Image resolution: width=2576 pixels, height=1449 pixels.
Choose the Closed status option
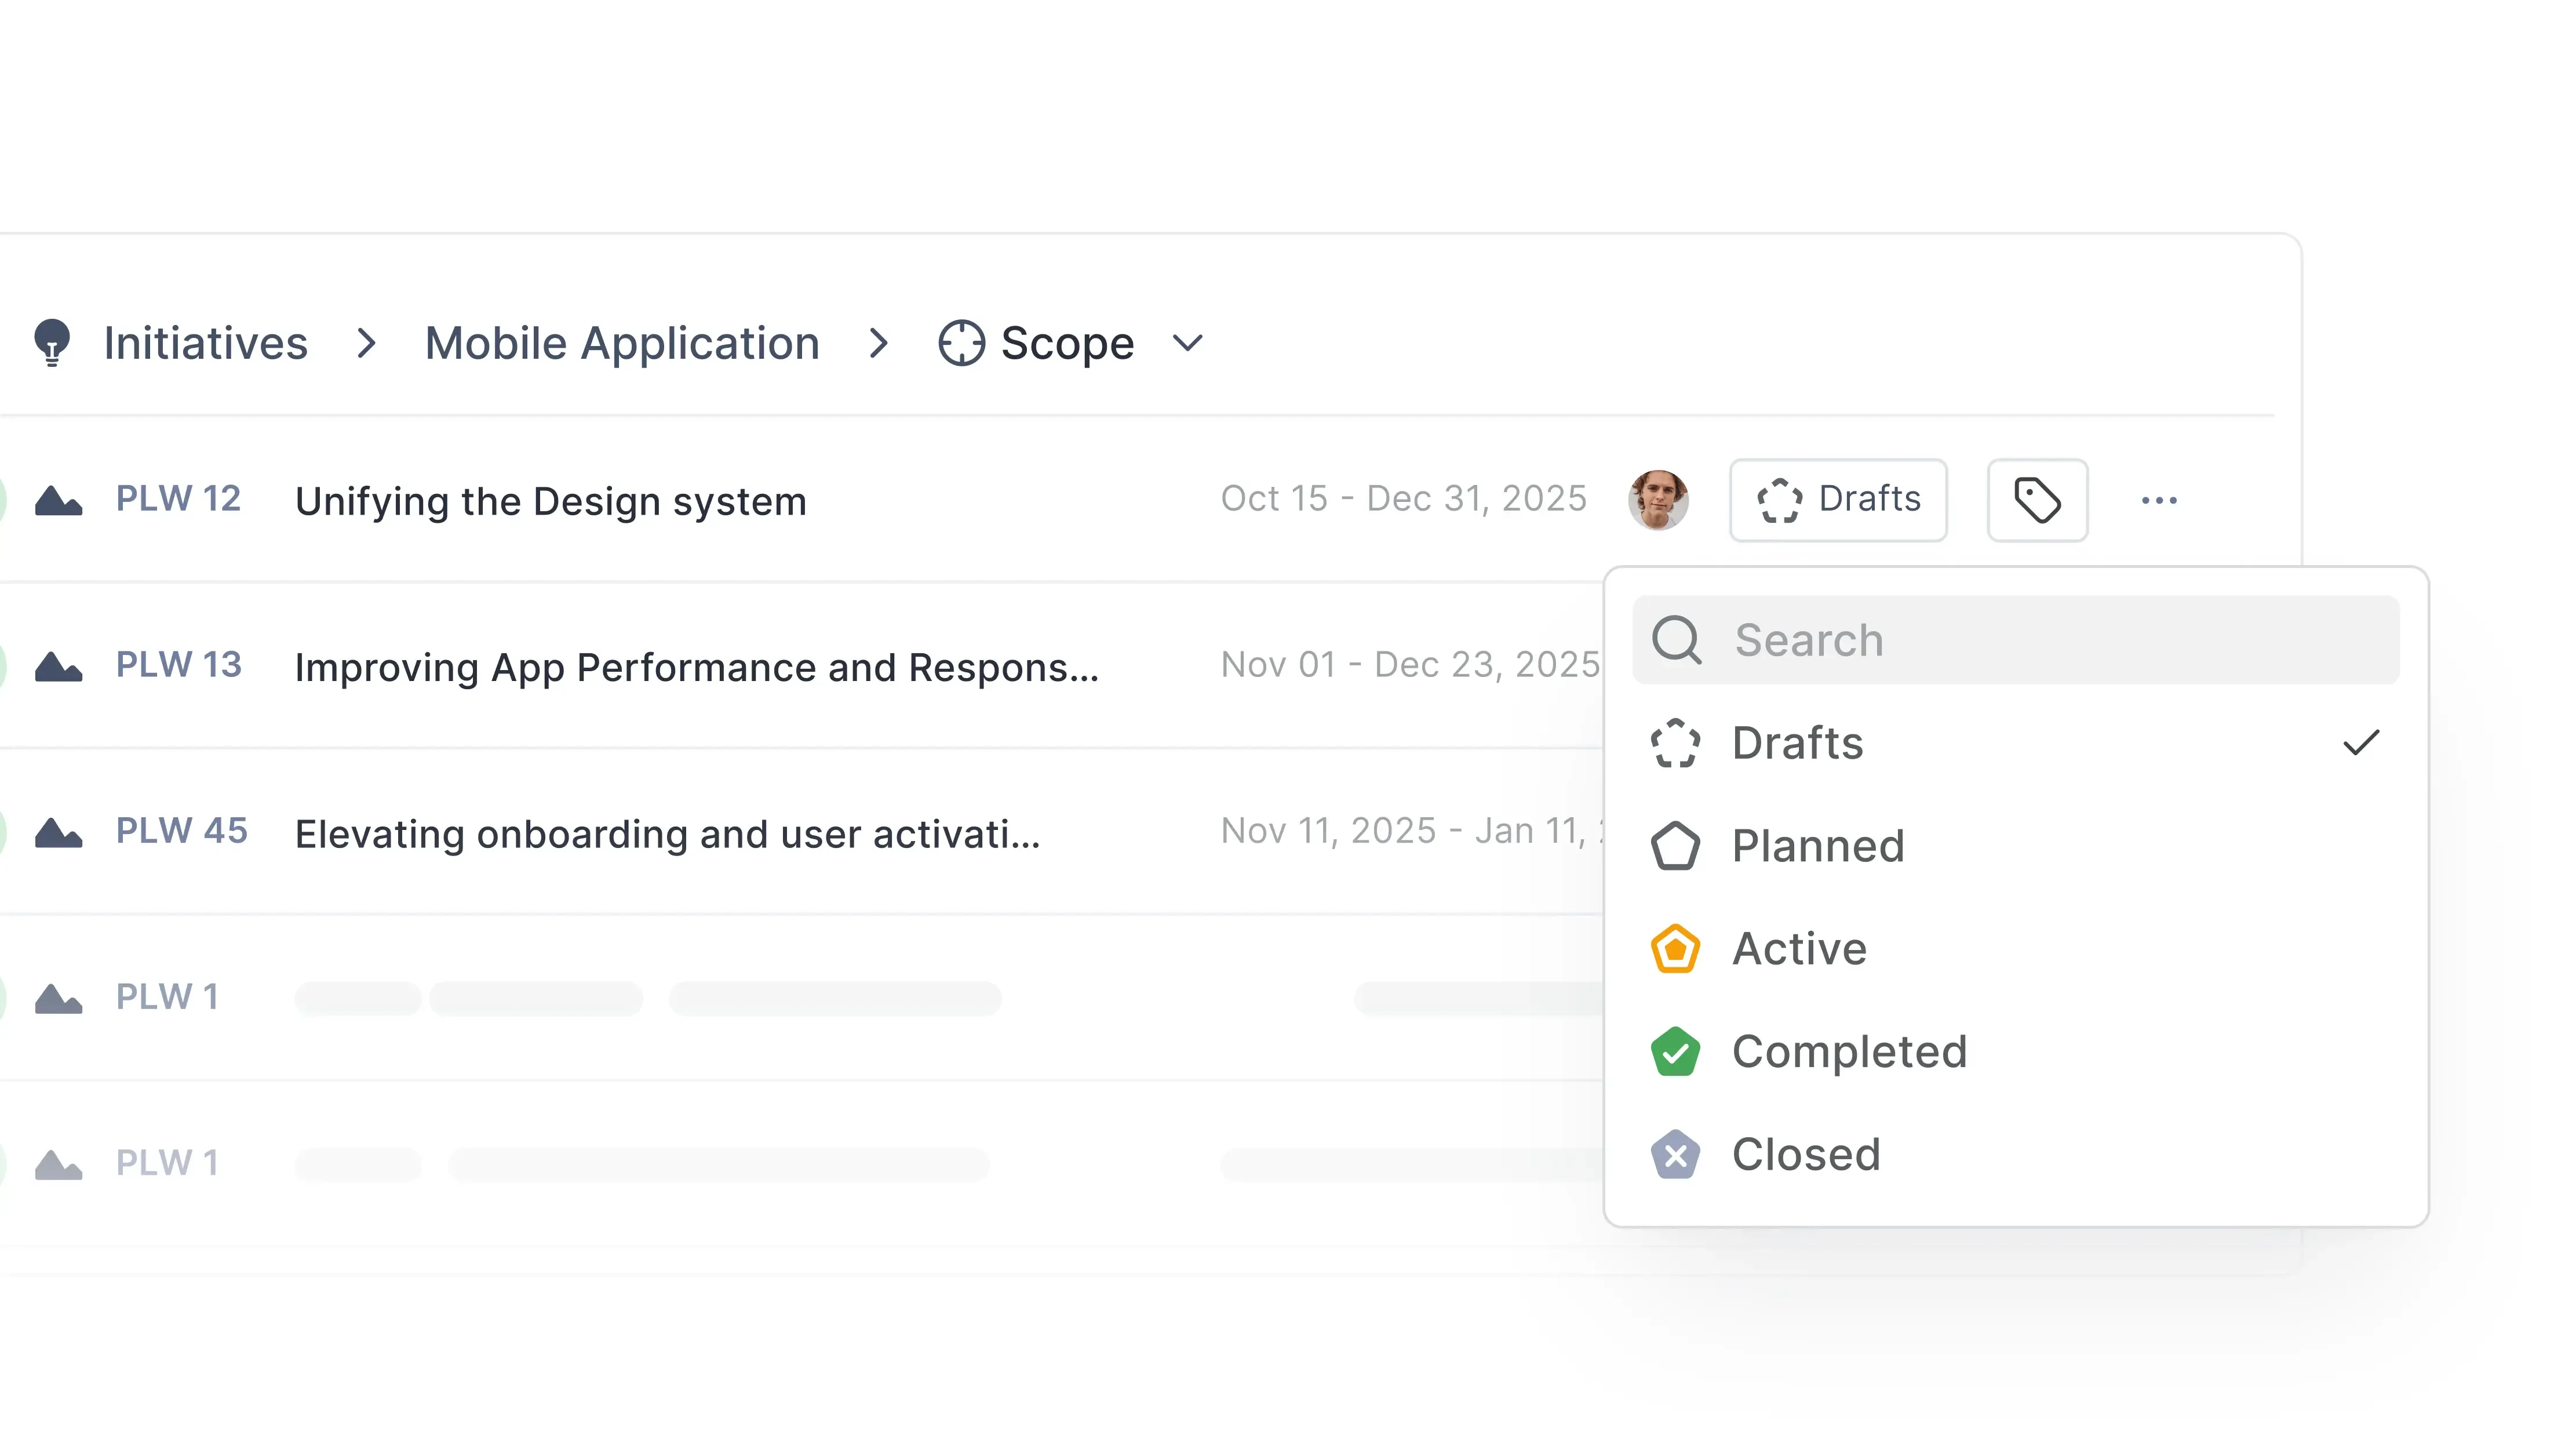tap(1806, 1155)
